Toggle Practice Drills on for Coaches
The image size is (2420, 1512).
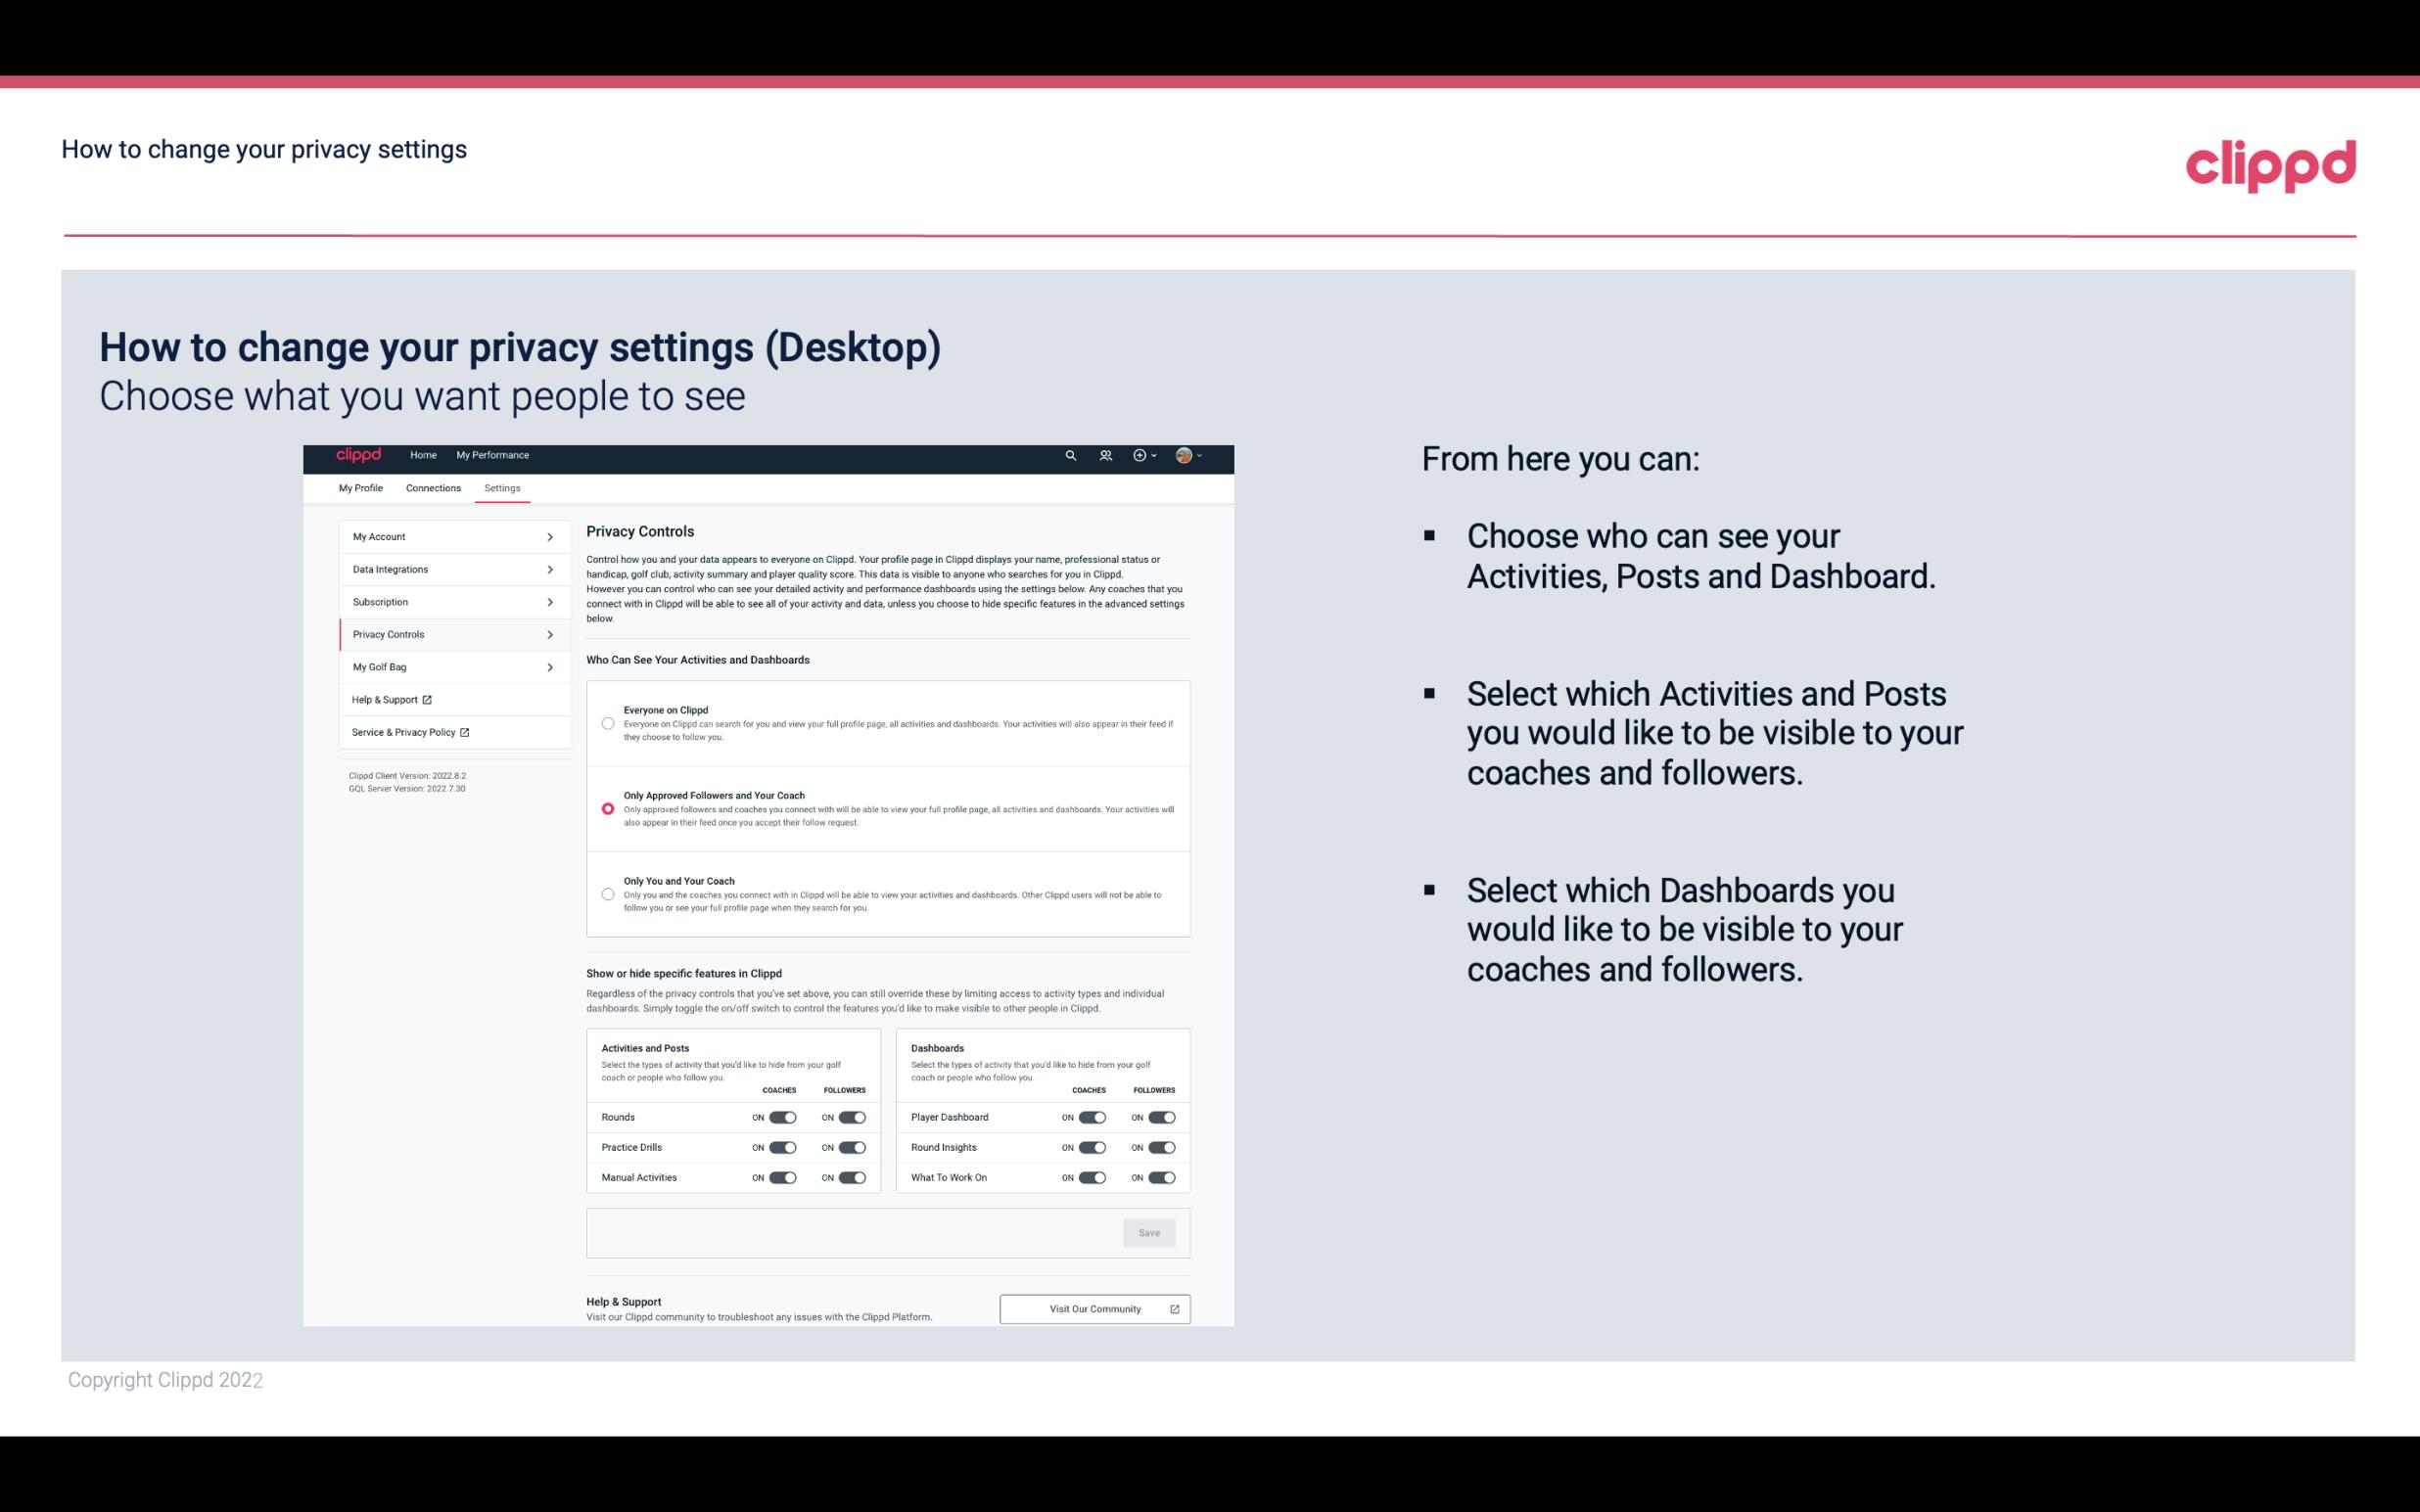click(784, 1148)
